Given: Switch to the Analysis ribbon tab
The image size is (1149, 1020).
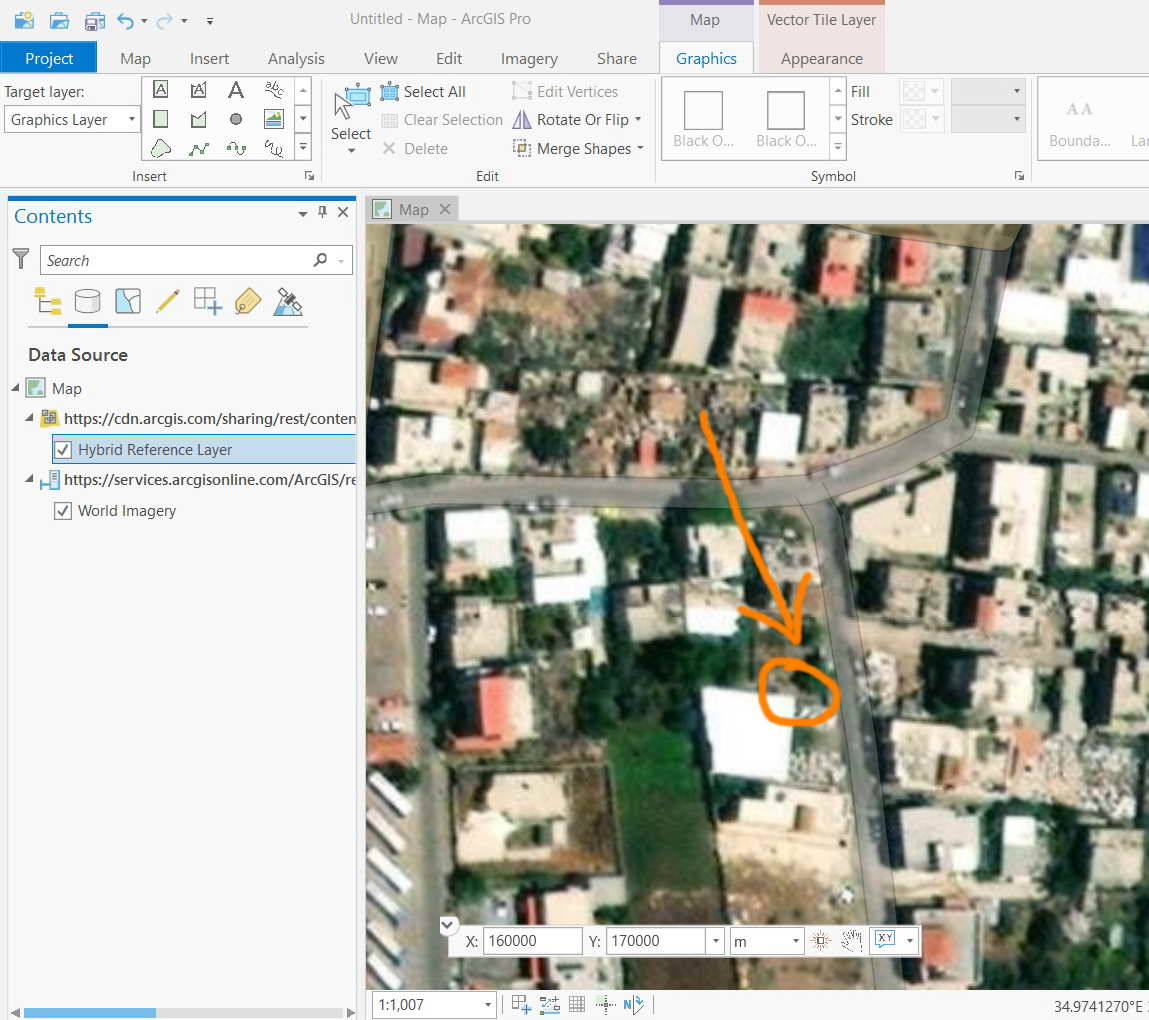Looking at the screenshot, I should [296, 58].
